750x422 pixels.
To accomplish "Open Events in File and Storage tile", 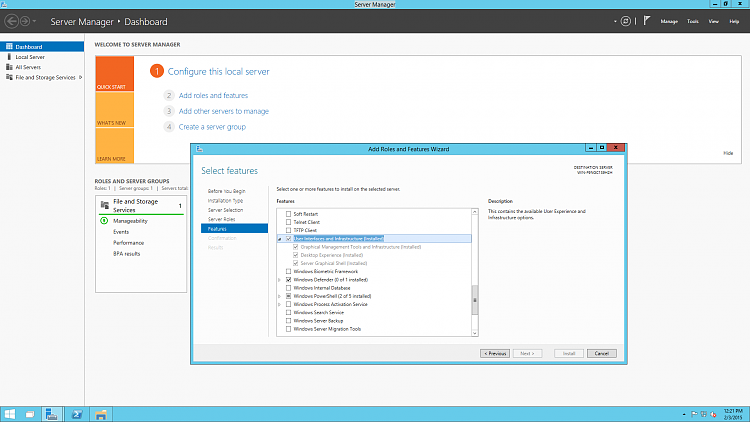I will 121,232.
